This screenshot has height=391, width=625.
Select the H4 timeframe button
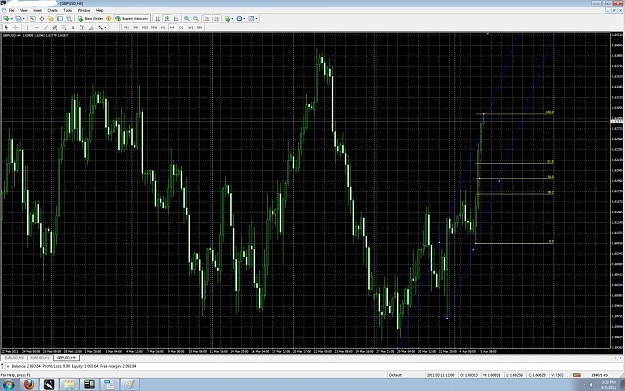tap(172, 28)
